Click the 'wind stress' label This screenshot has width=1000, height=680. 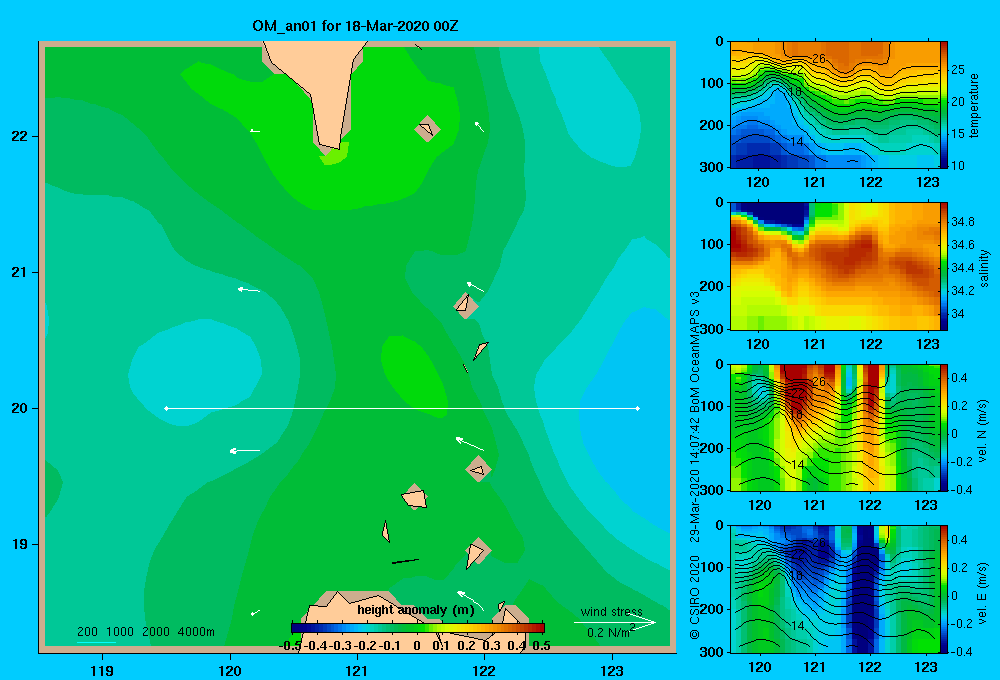[x=612, y=612]
